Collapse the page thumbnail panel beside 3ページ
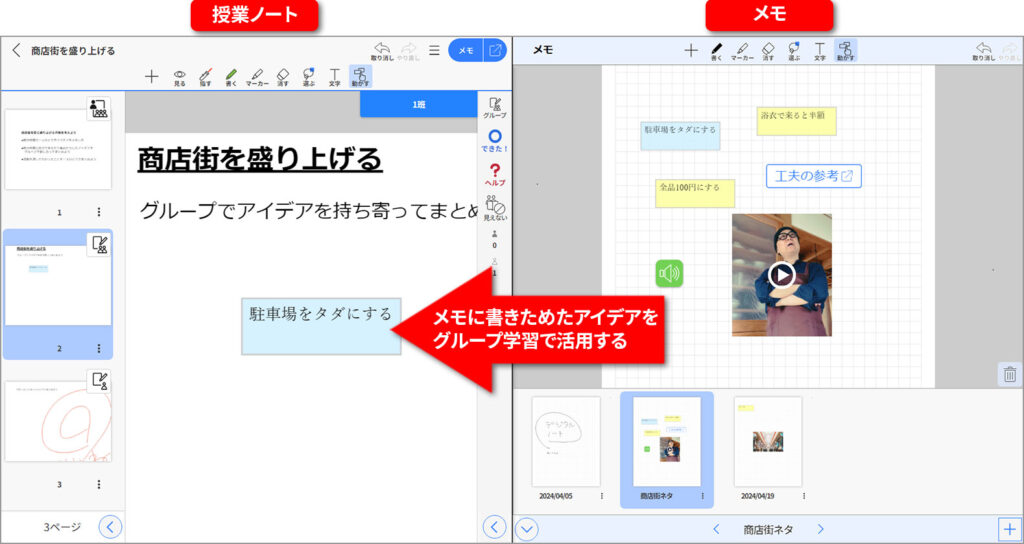 coord(111,526)
